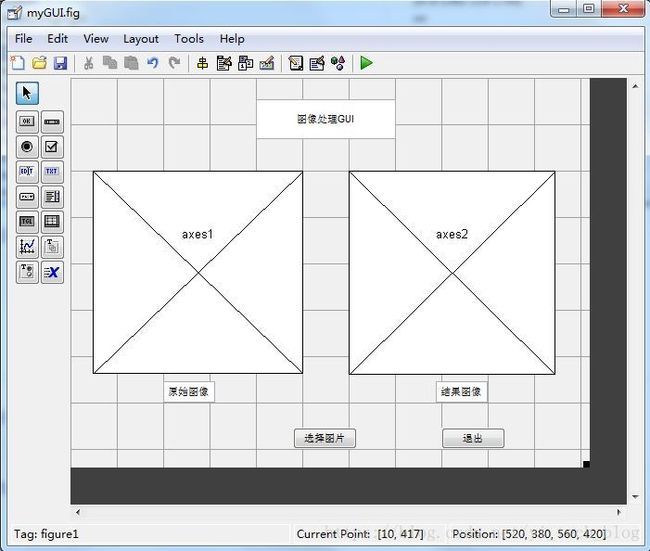Screen dimensions: 650x551
Task: Pick the Edit Text component tool
Action: (x=27, y=172)
